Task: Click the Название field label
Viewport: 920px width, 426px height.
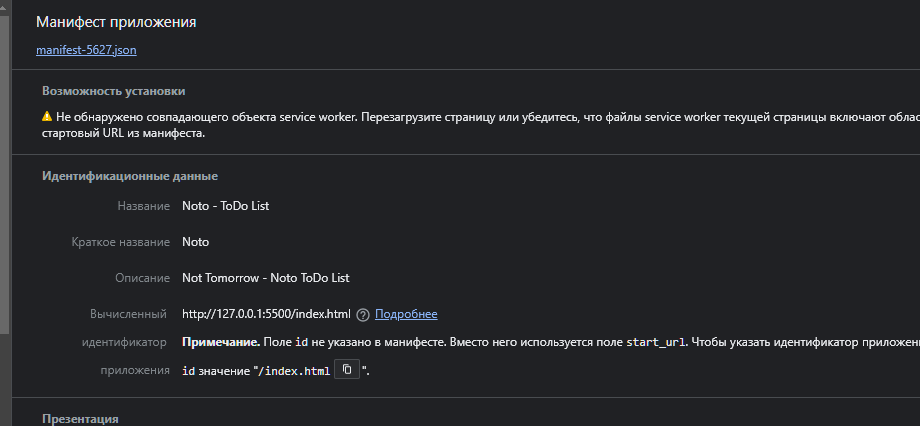Action: 144,206
